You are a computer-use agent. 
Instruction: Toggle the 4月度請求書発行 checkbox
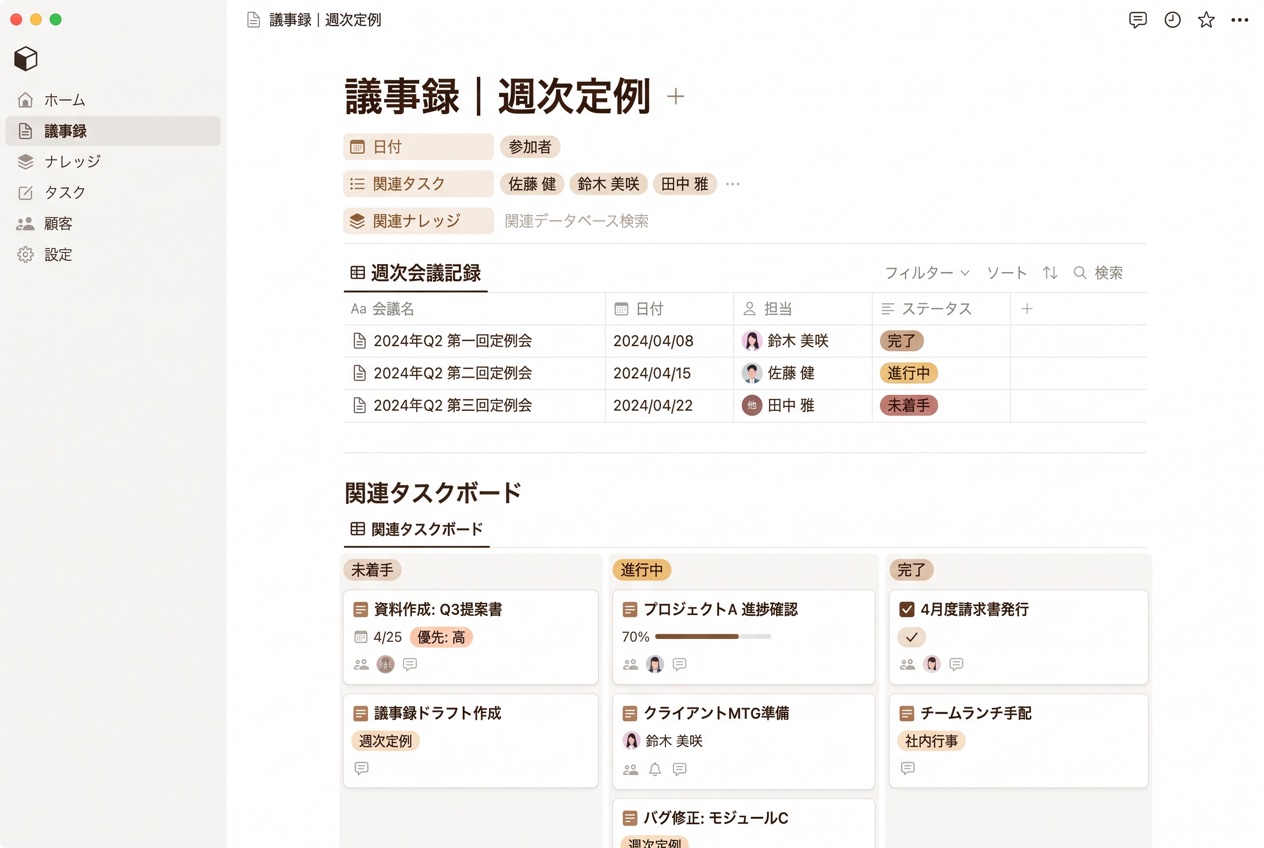click(x=907, y=609)
